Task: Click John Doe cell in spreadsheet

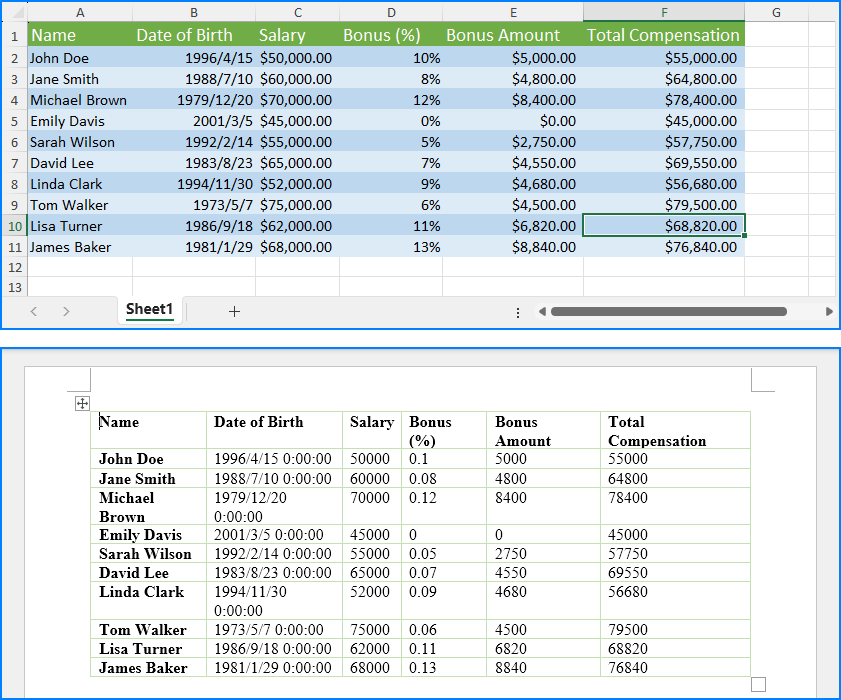Action: tap(80, 58)
